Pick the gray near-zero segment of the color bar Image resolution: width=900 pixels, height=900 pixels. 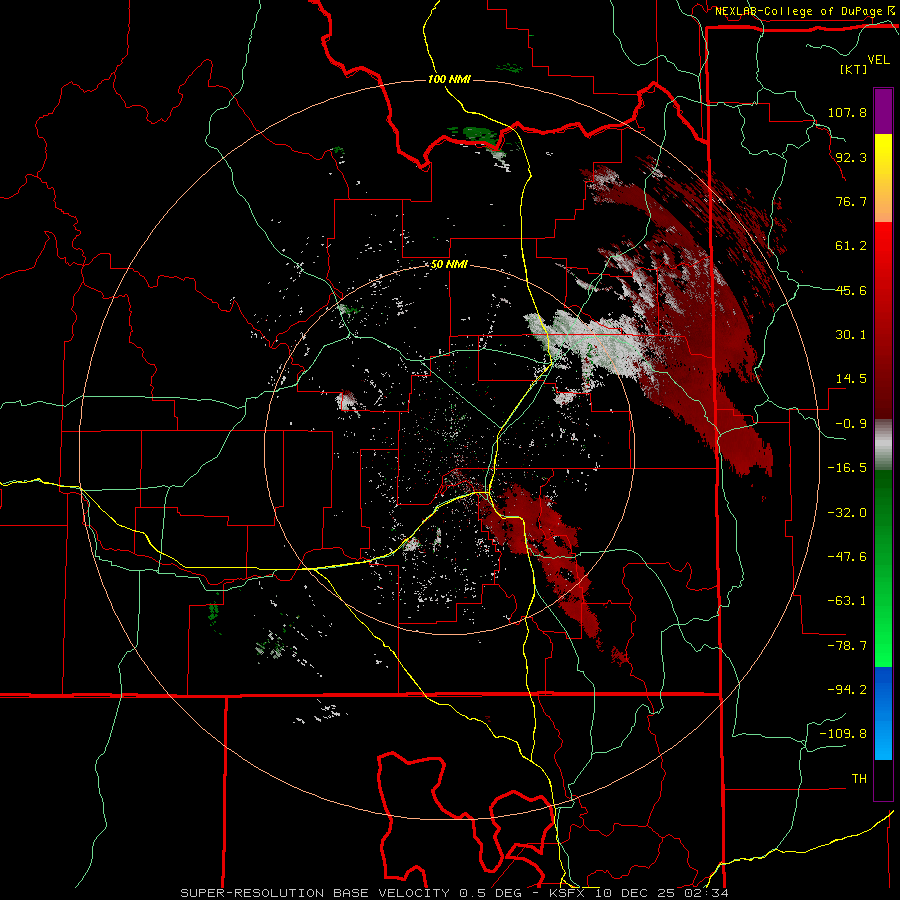(x=883, y=444)
